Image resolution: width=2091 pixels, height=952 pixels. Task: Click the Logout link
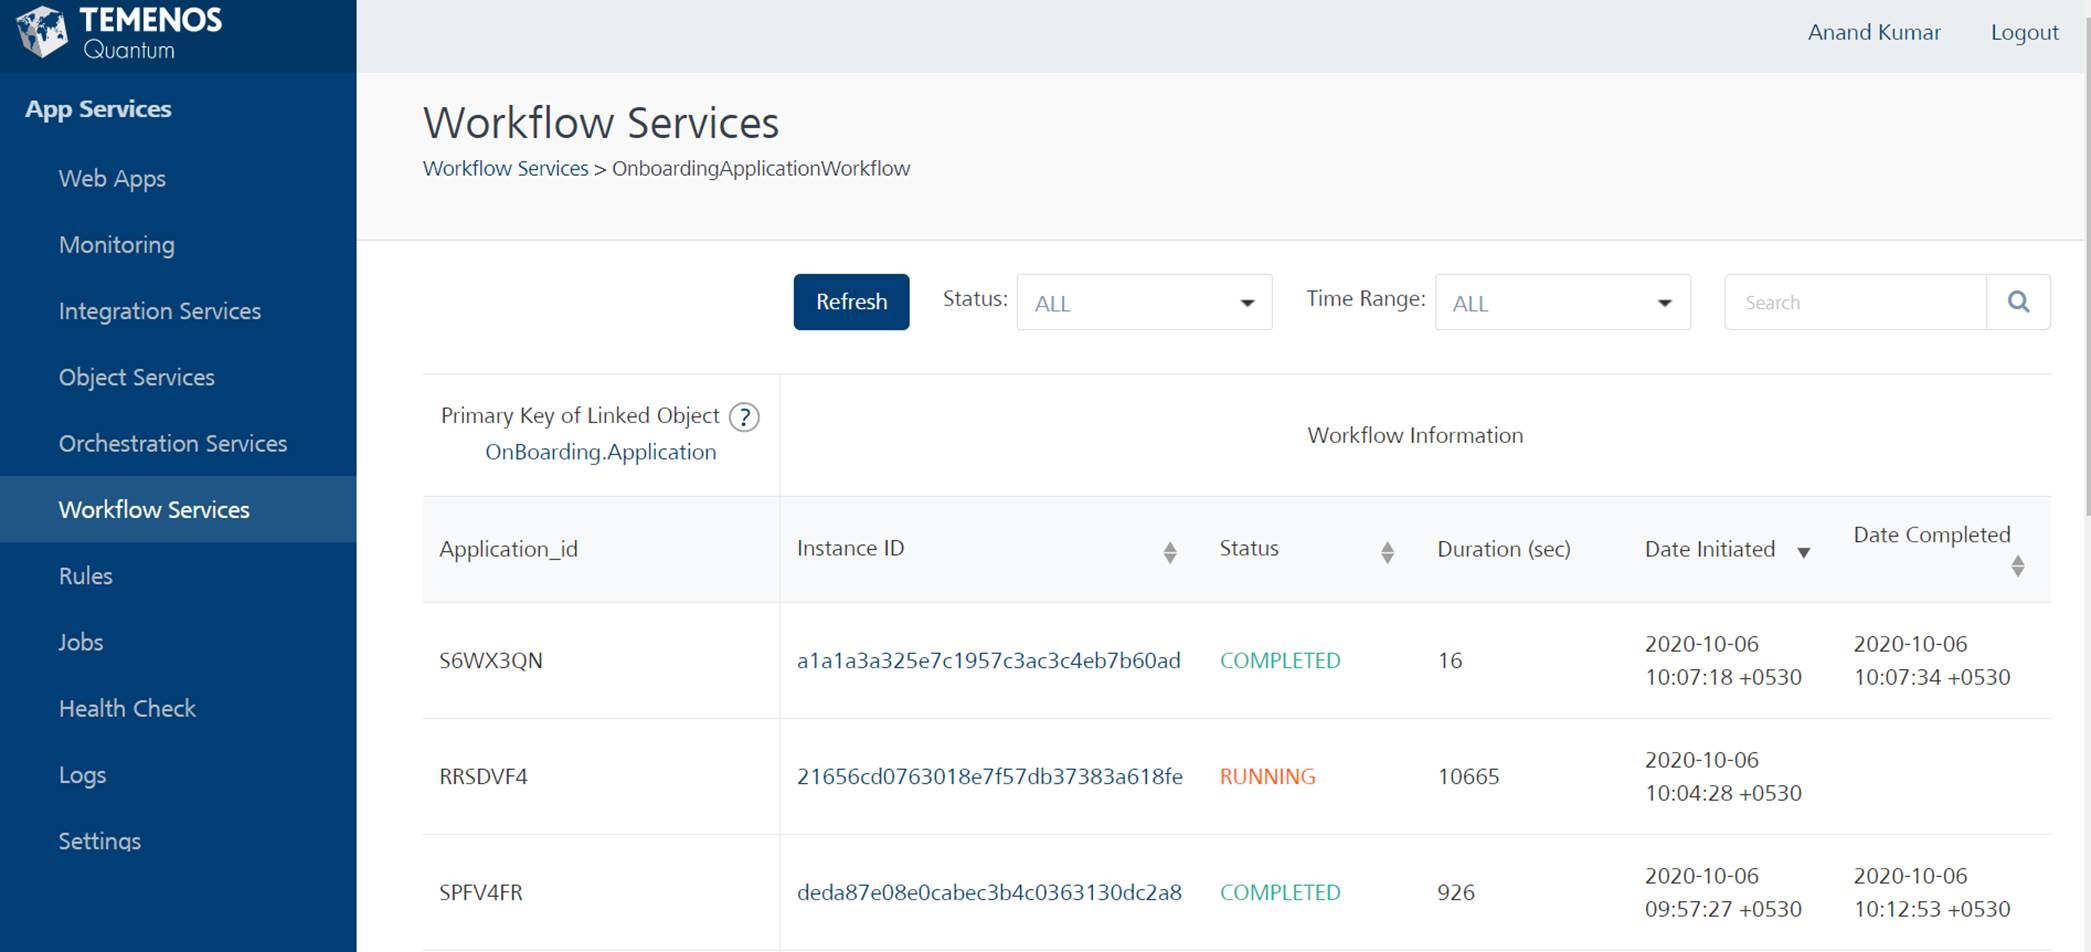tap(2024, 32)
